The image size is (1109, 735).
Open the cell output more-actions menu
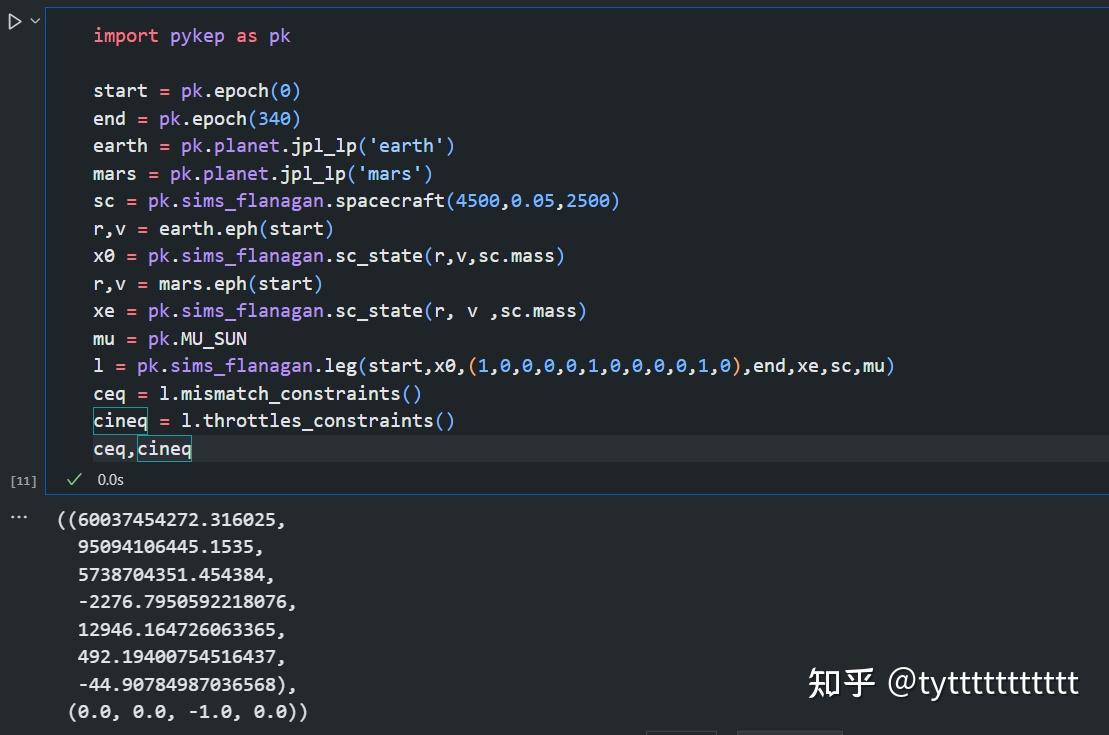click(x=18, y=515)
